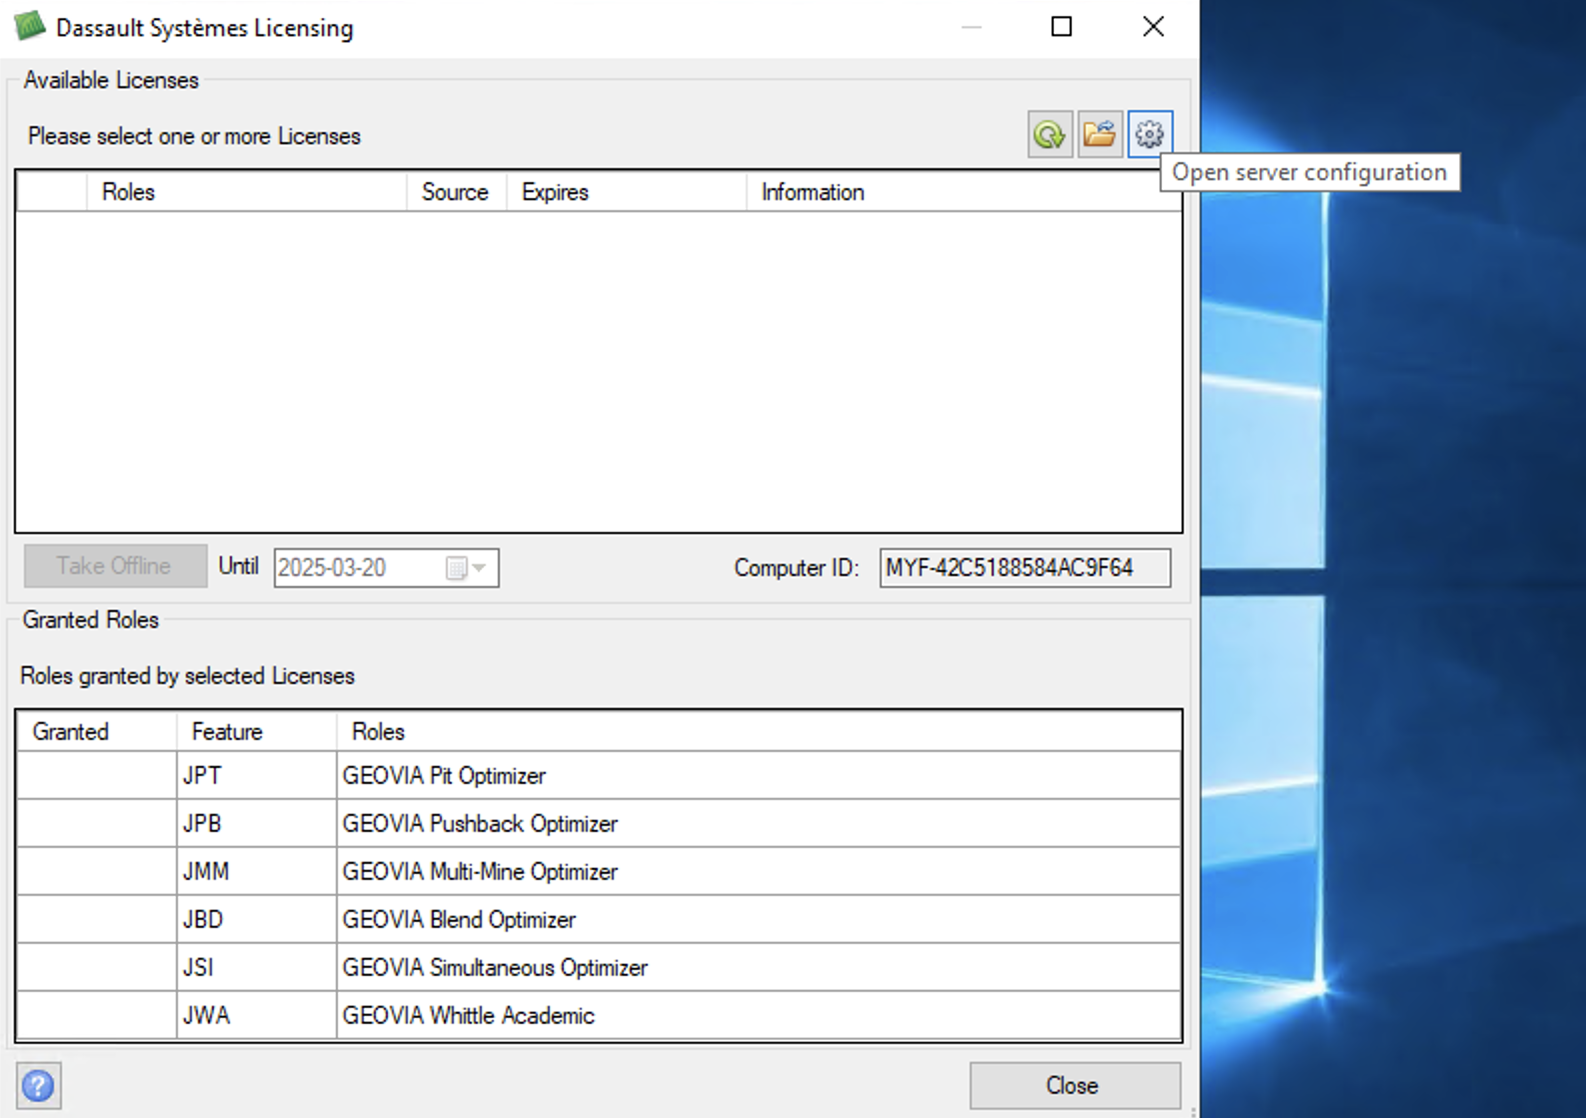Select the GEOVIA Whittle Academic row
Screen dimensions: 1586x1118
tap(599, 1015)
